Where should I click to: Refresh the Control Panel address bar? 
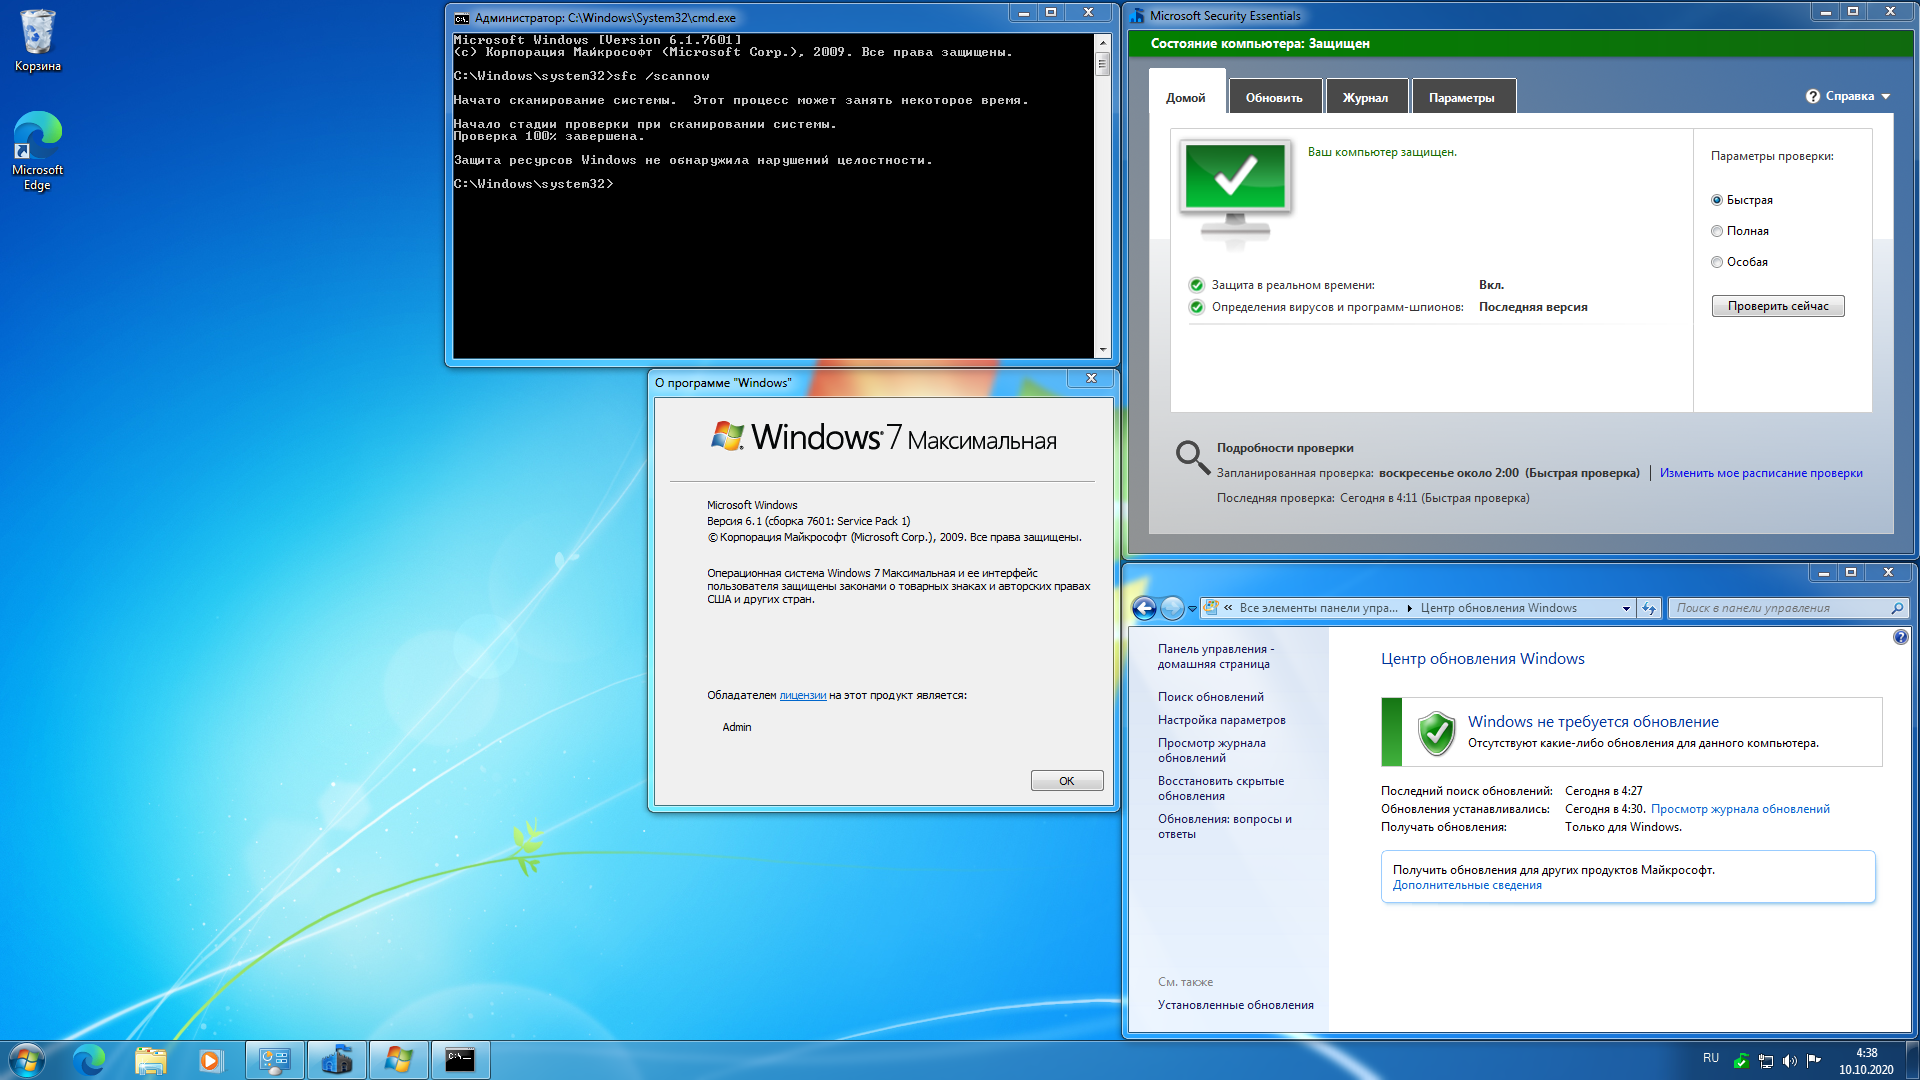(x=1649, y=608)
